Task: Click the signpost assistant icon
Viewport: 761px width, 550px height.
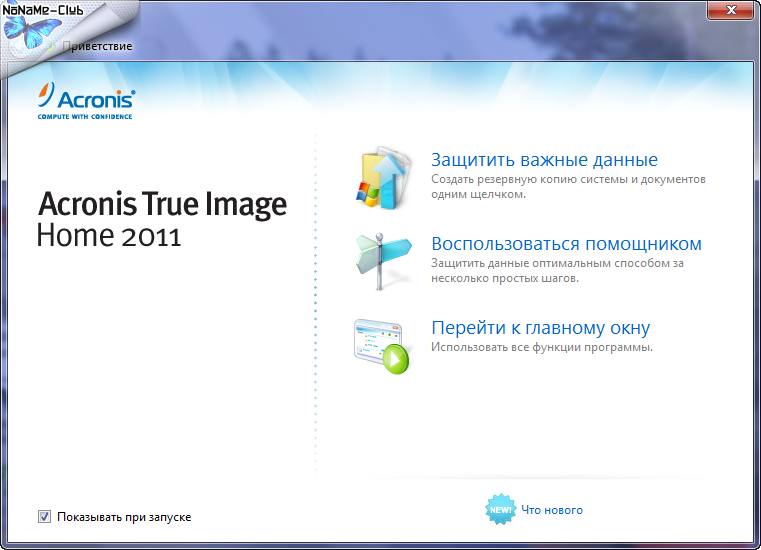Action: [x=382, y=260]
